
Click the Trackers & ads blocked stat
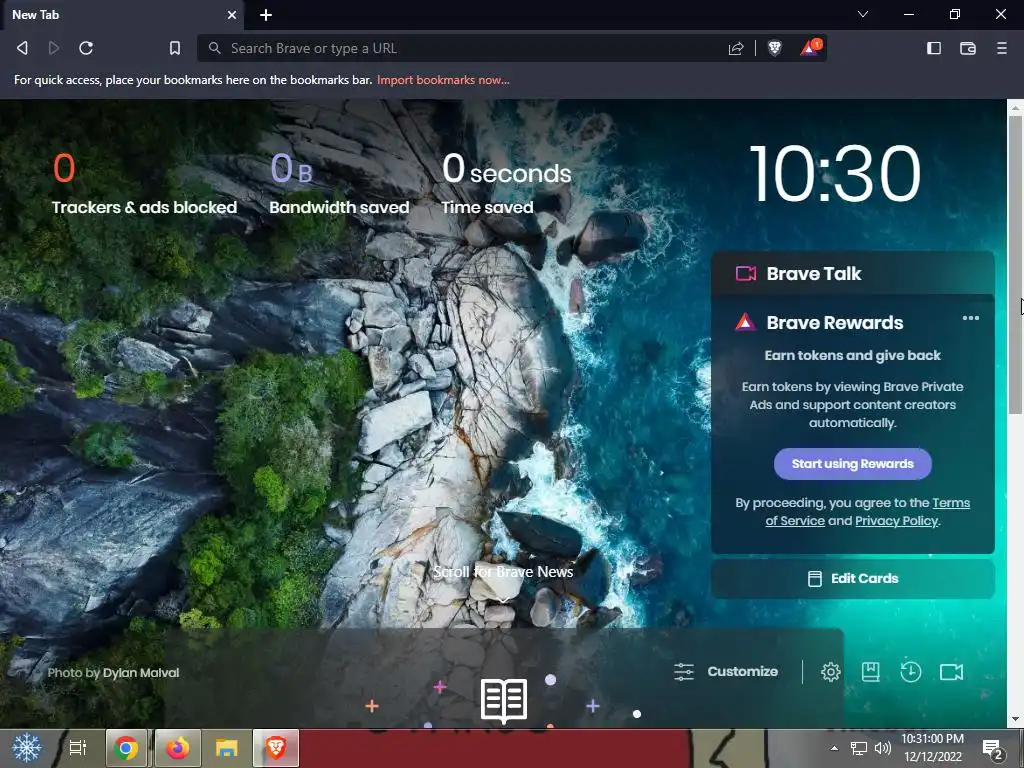tap(144, 184)
